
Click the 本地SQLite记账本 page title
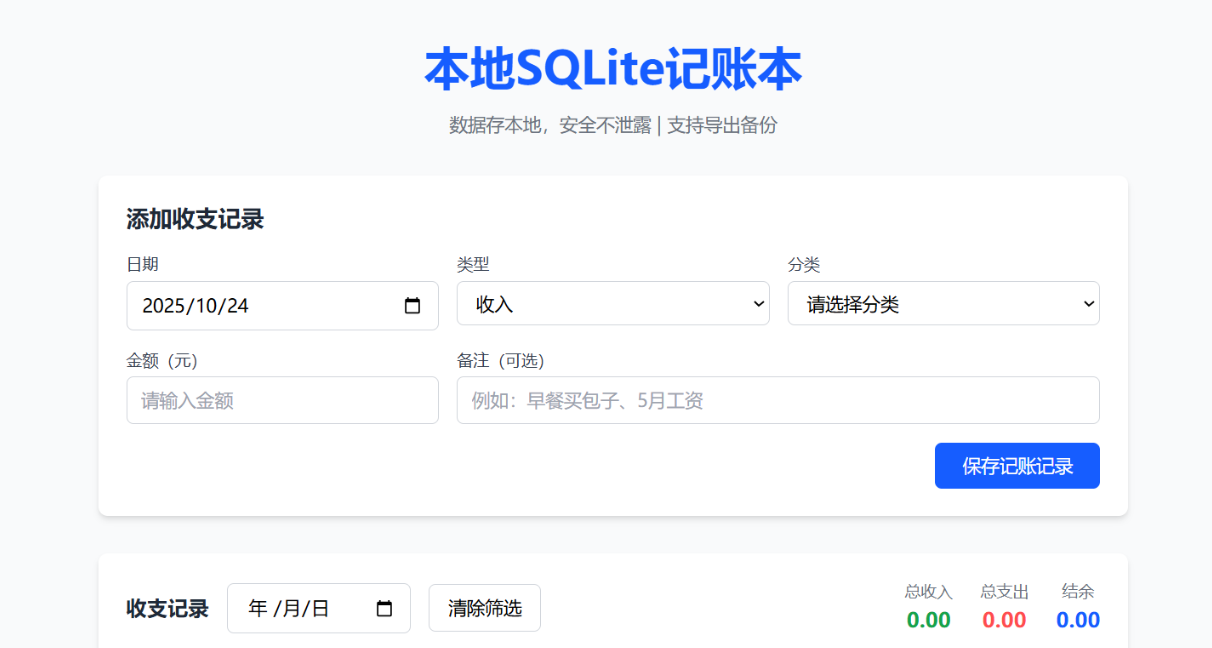click(612, 70)
